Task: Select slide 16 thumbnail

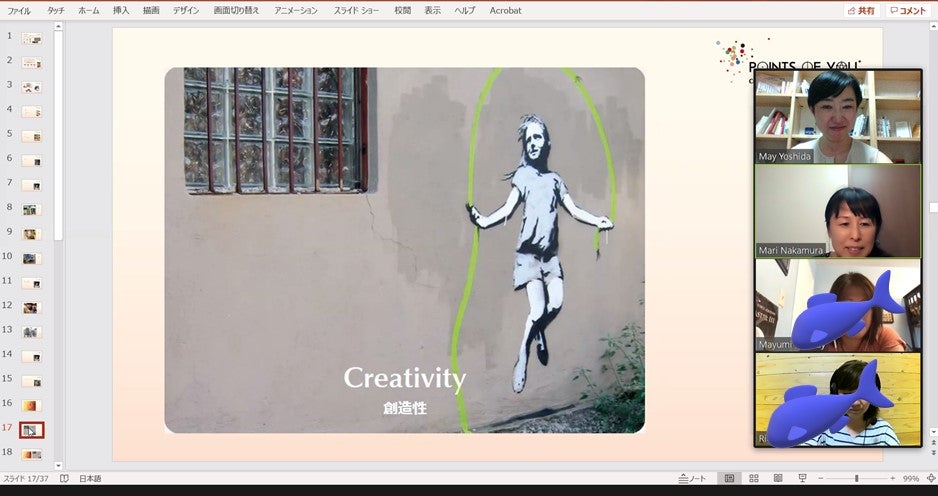Action: [32, 406]
